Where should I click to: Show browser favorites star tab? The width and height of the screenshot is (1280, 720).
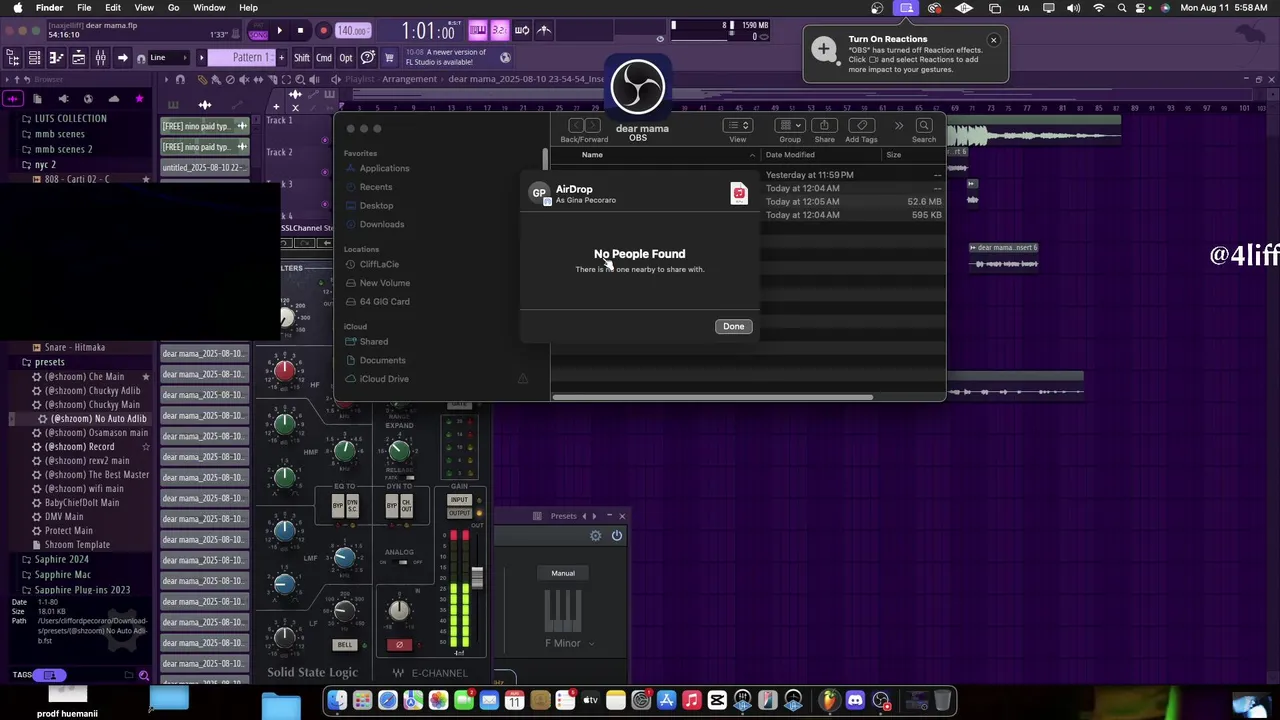pyautogui.click(x=139, y=98)
